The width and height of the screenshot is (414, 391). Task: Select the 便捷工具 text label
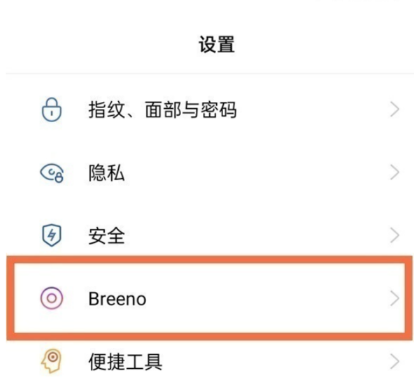pos(125,362)
